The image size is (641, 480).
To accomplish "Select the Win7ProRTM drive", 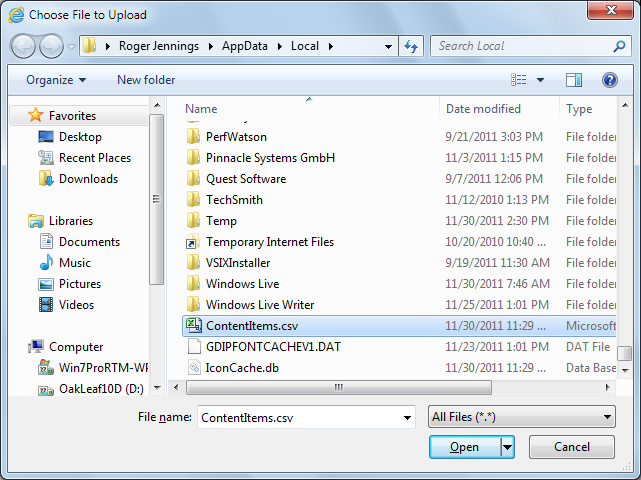I will [93, 368].
